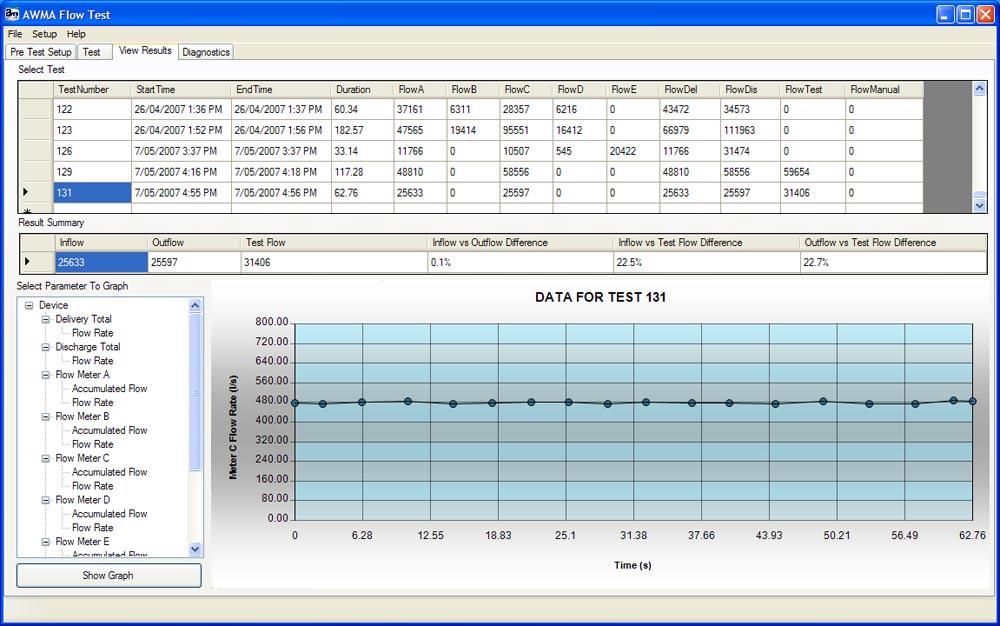Collapse the Discharge Total node
The width and height of the screenshot is (1000, 626).
(45, 347)
